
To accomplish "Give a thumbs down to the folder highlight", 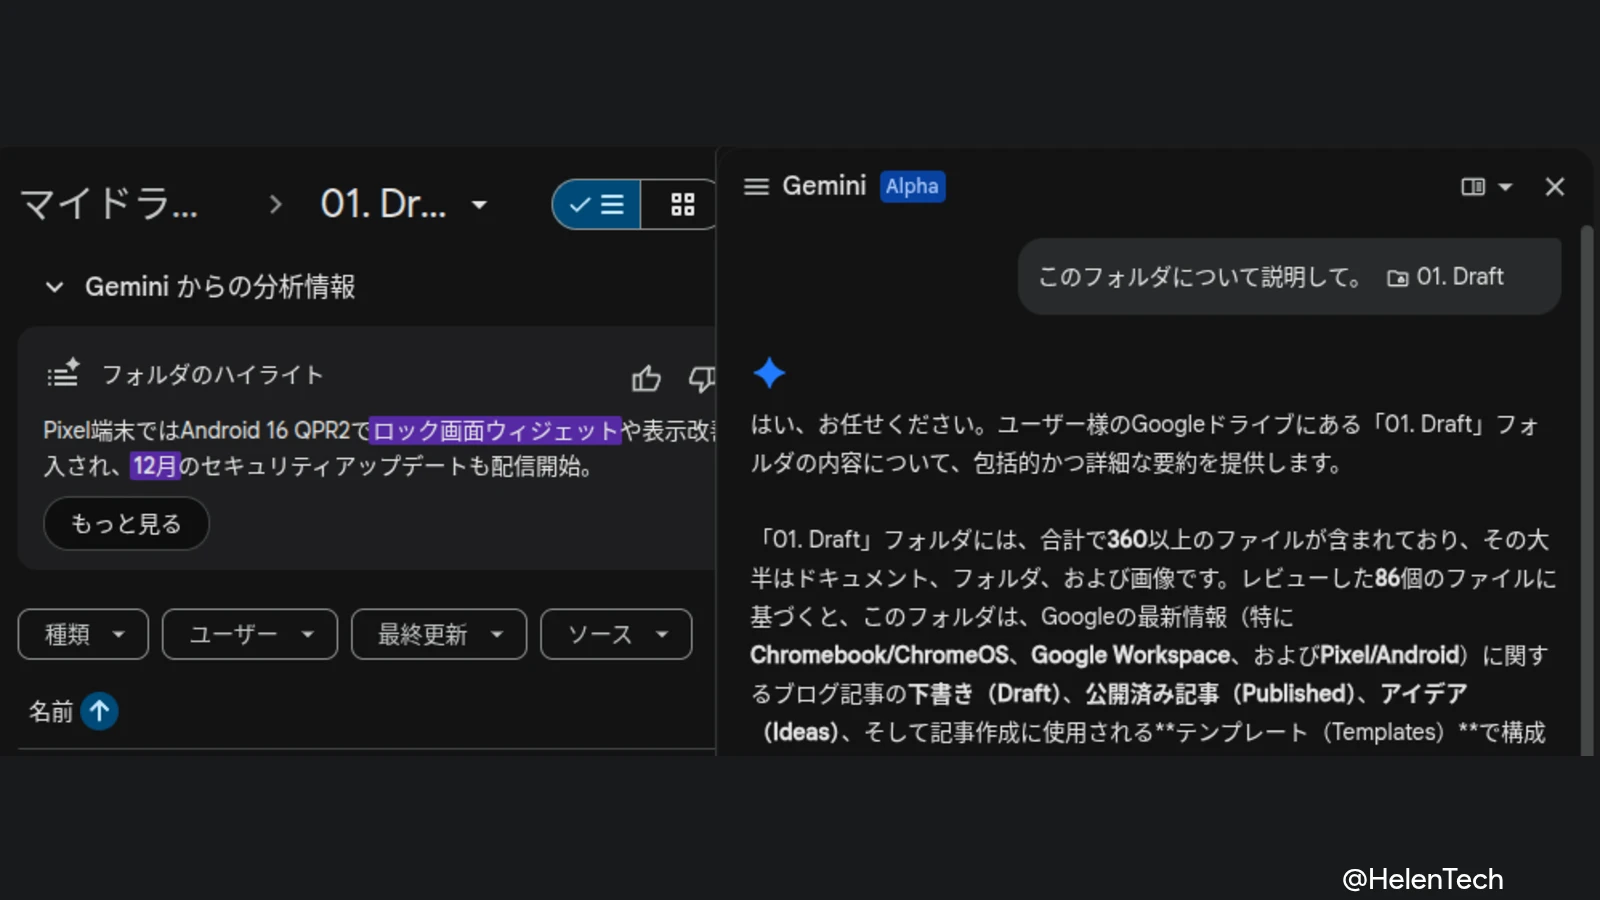I will 703,379.
